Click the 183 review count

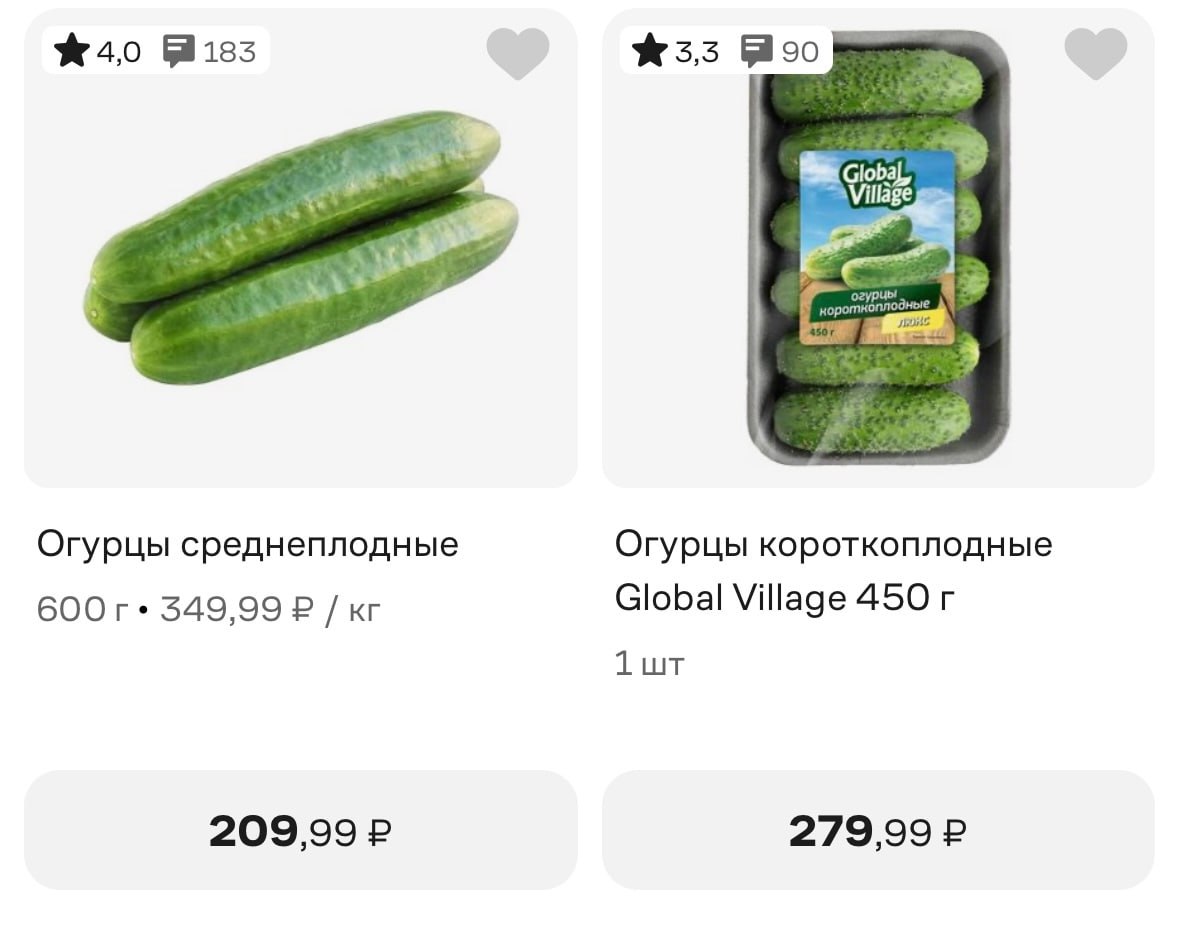(x=229, y=52)
